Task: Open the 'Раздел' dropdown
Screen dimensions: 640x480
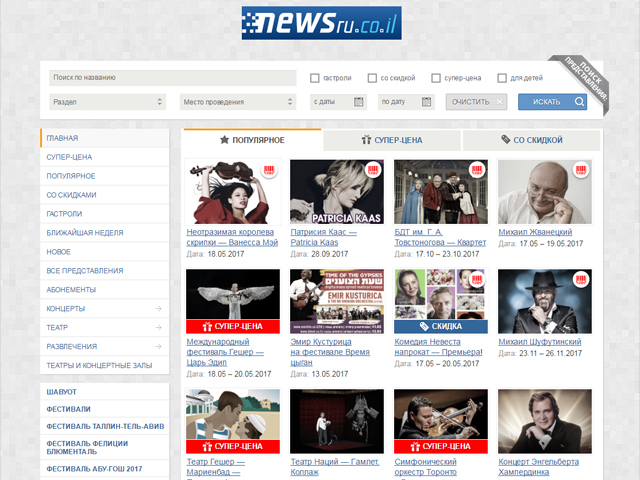Action: coord(108,102)
